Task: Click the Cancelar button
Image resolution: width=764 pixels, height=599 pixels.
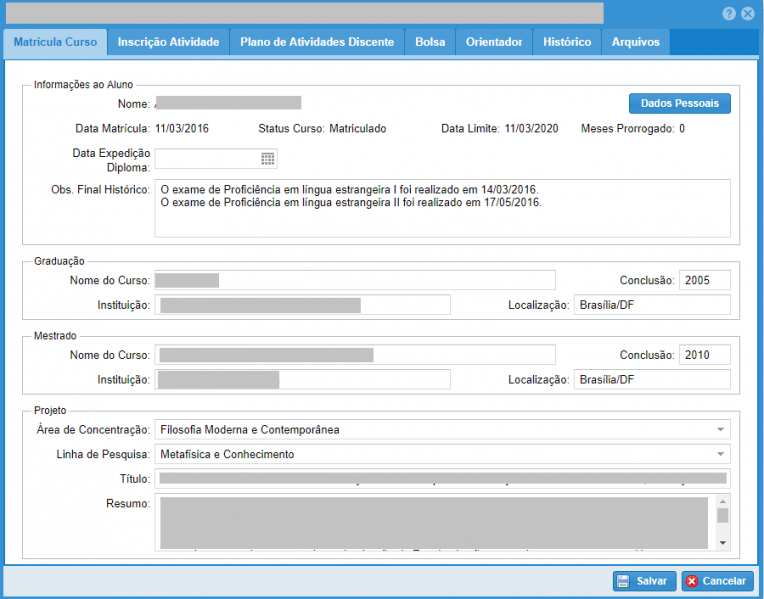Action: click(x=717, y=581)
